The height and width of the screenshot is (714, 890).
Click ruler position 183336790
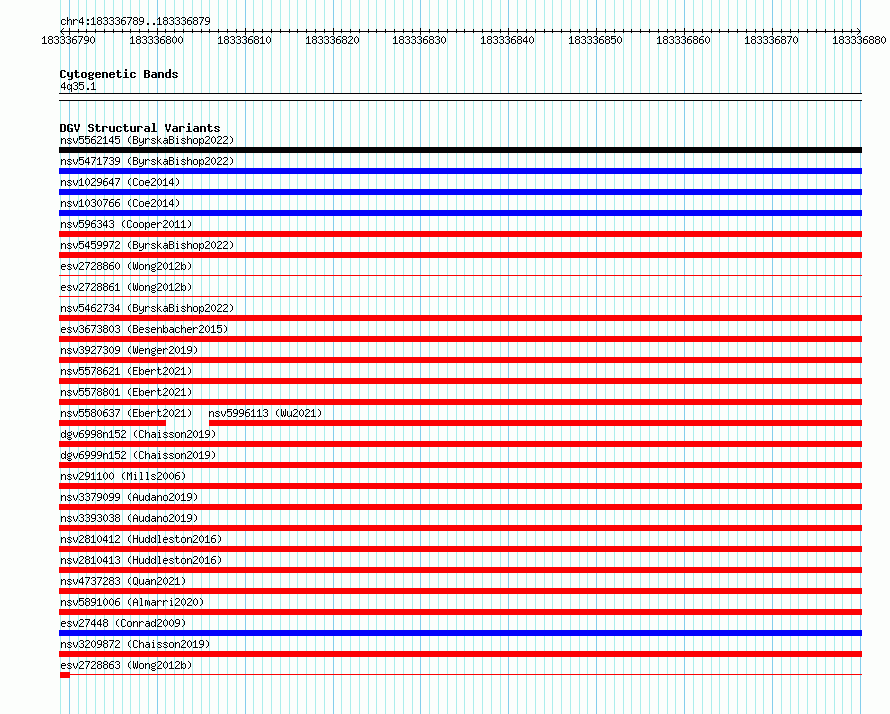[69, 40]
